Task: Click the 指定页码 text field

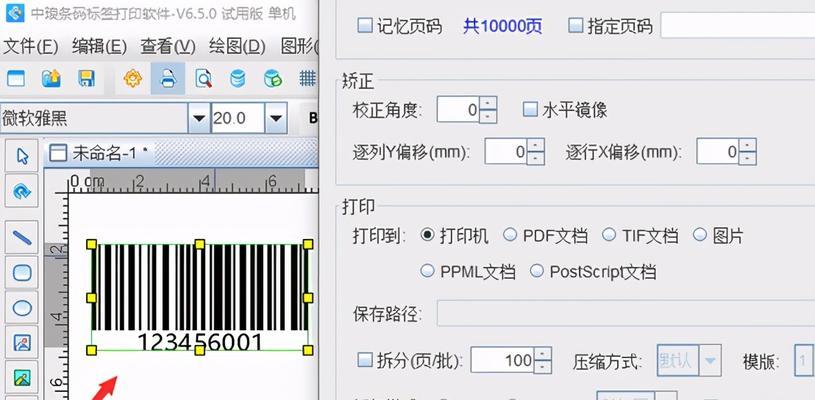Action: click(x=738, y=25)
